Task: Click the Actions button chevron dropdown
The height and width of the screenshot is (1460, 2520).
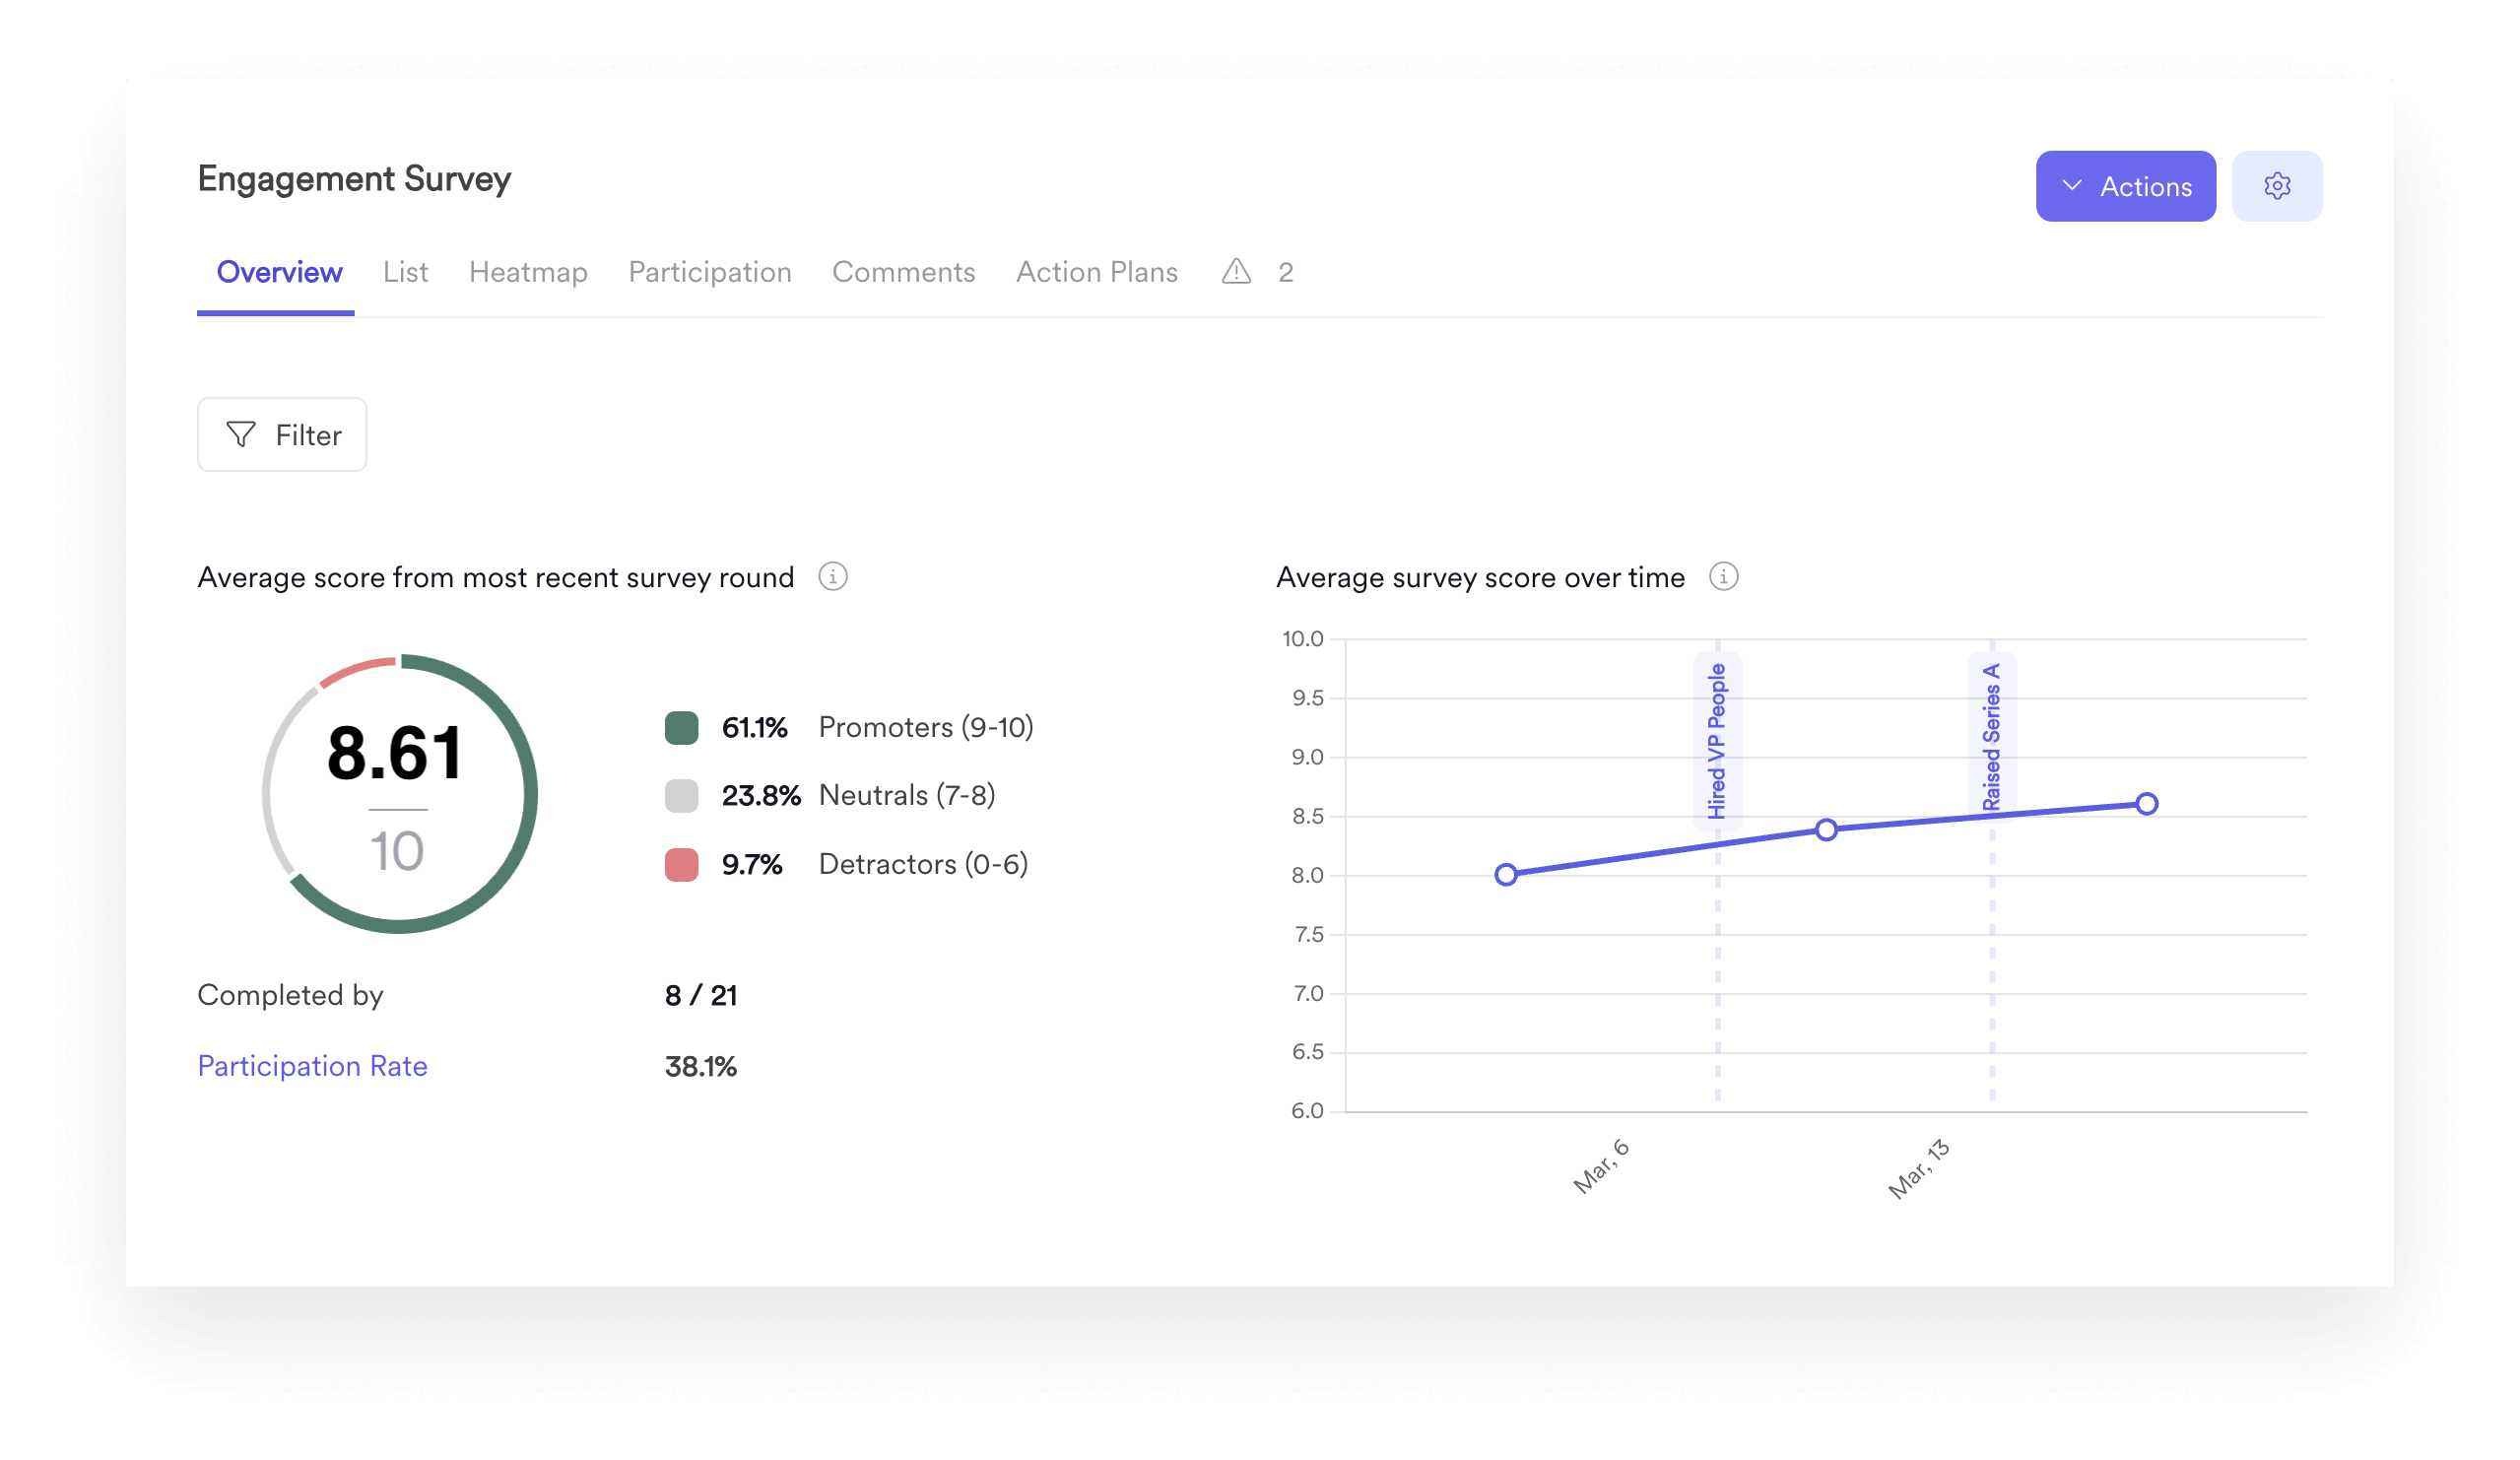Action: [2074, 186]
